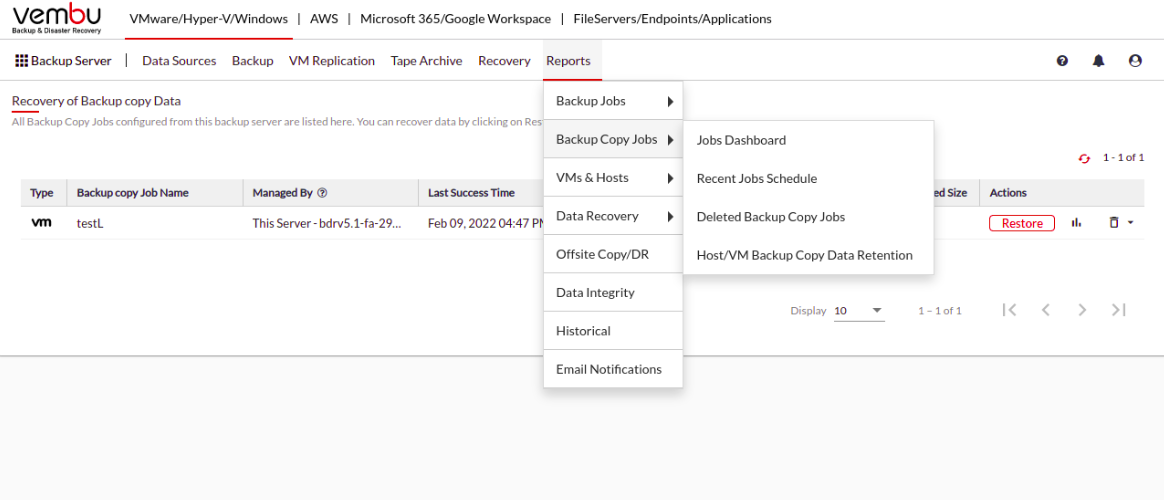The image size is (1164, 500).
Task: Go to next page arrow
Action: tap(1082, 310)
